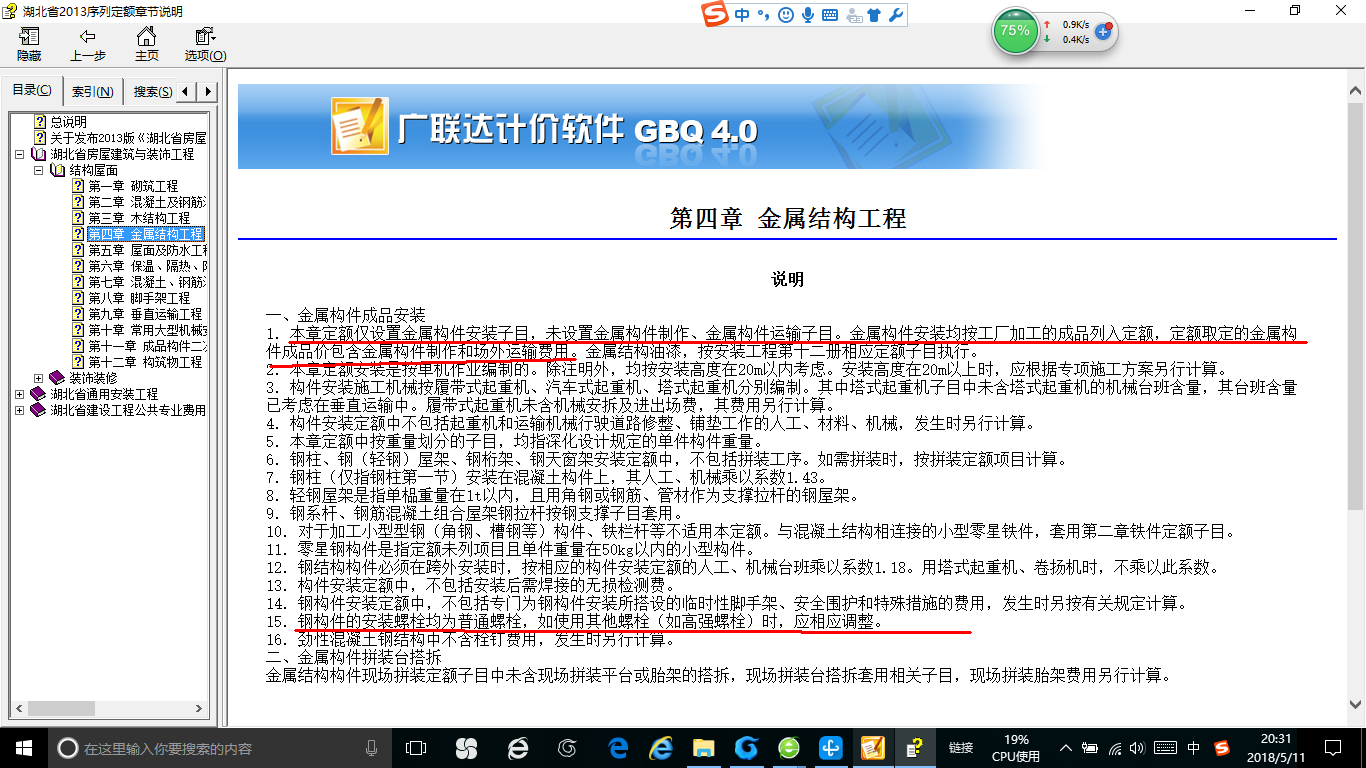Open 第五章 屋面及防水工程 chapter
This screenshot has width=1366, height=768.
[147, 250]
